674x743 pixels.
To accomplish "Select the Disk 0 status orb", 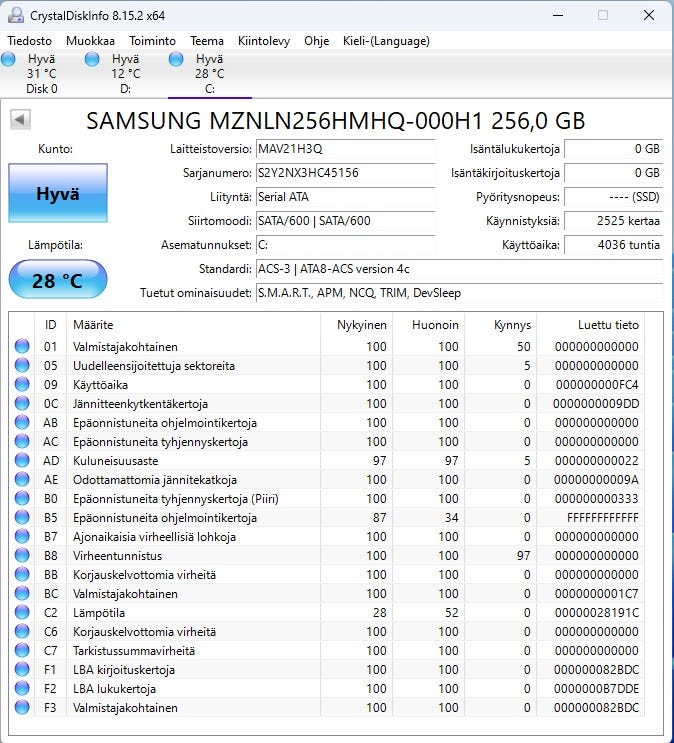I will [9, 60].
